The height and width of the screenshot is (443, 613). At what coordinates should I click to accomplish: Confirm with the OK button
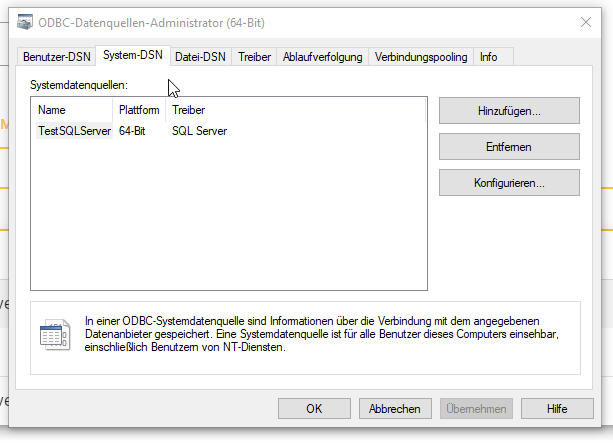[314, 408]
